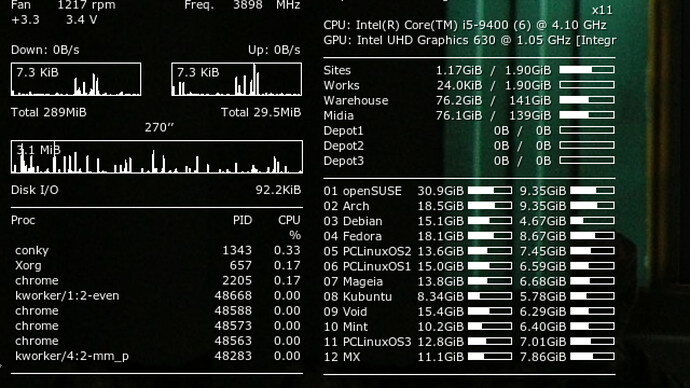Click the kworker/4:2-mm_p process name
Viewport: 690px width, 388px height.
tap(72, 356)
